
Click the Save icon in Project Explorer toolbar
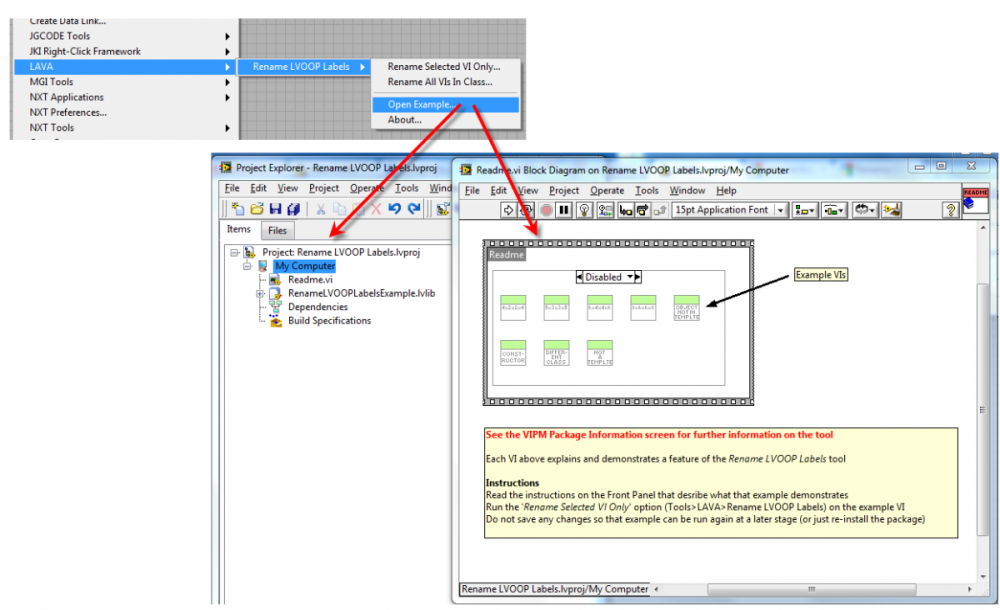[x=276, y=209]
